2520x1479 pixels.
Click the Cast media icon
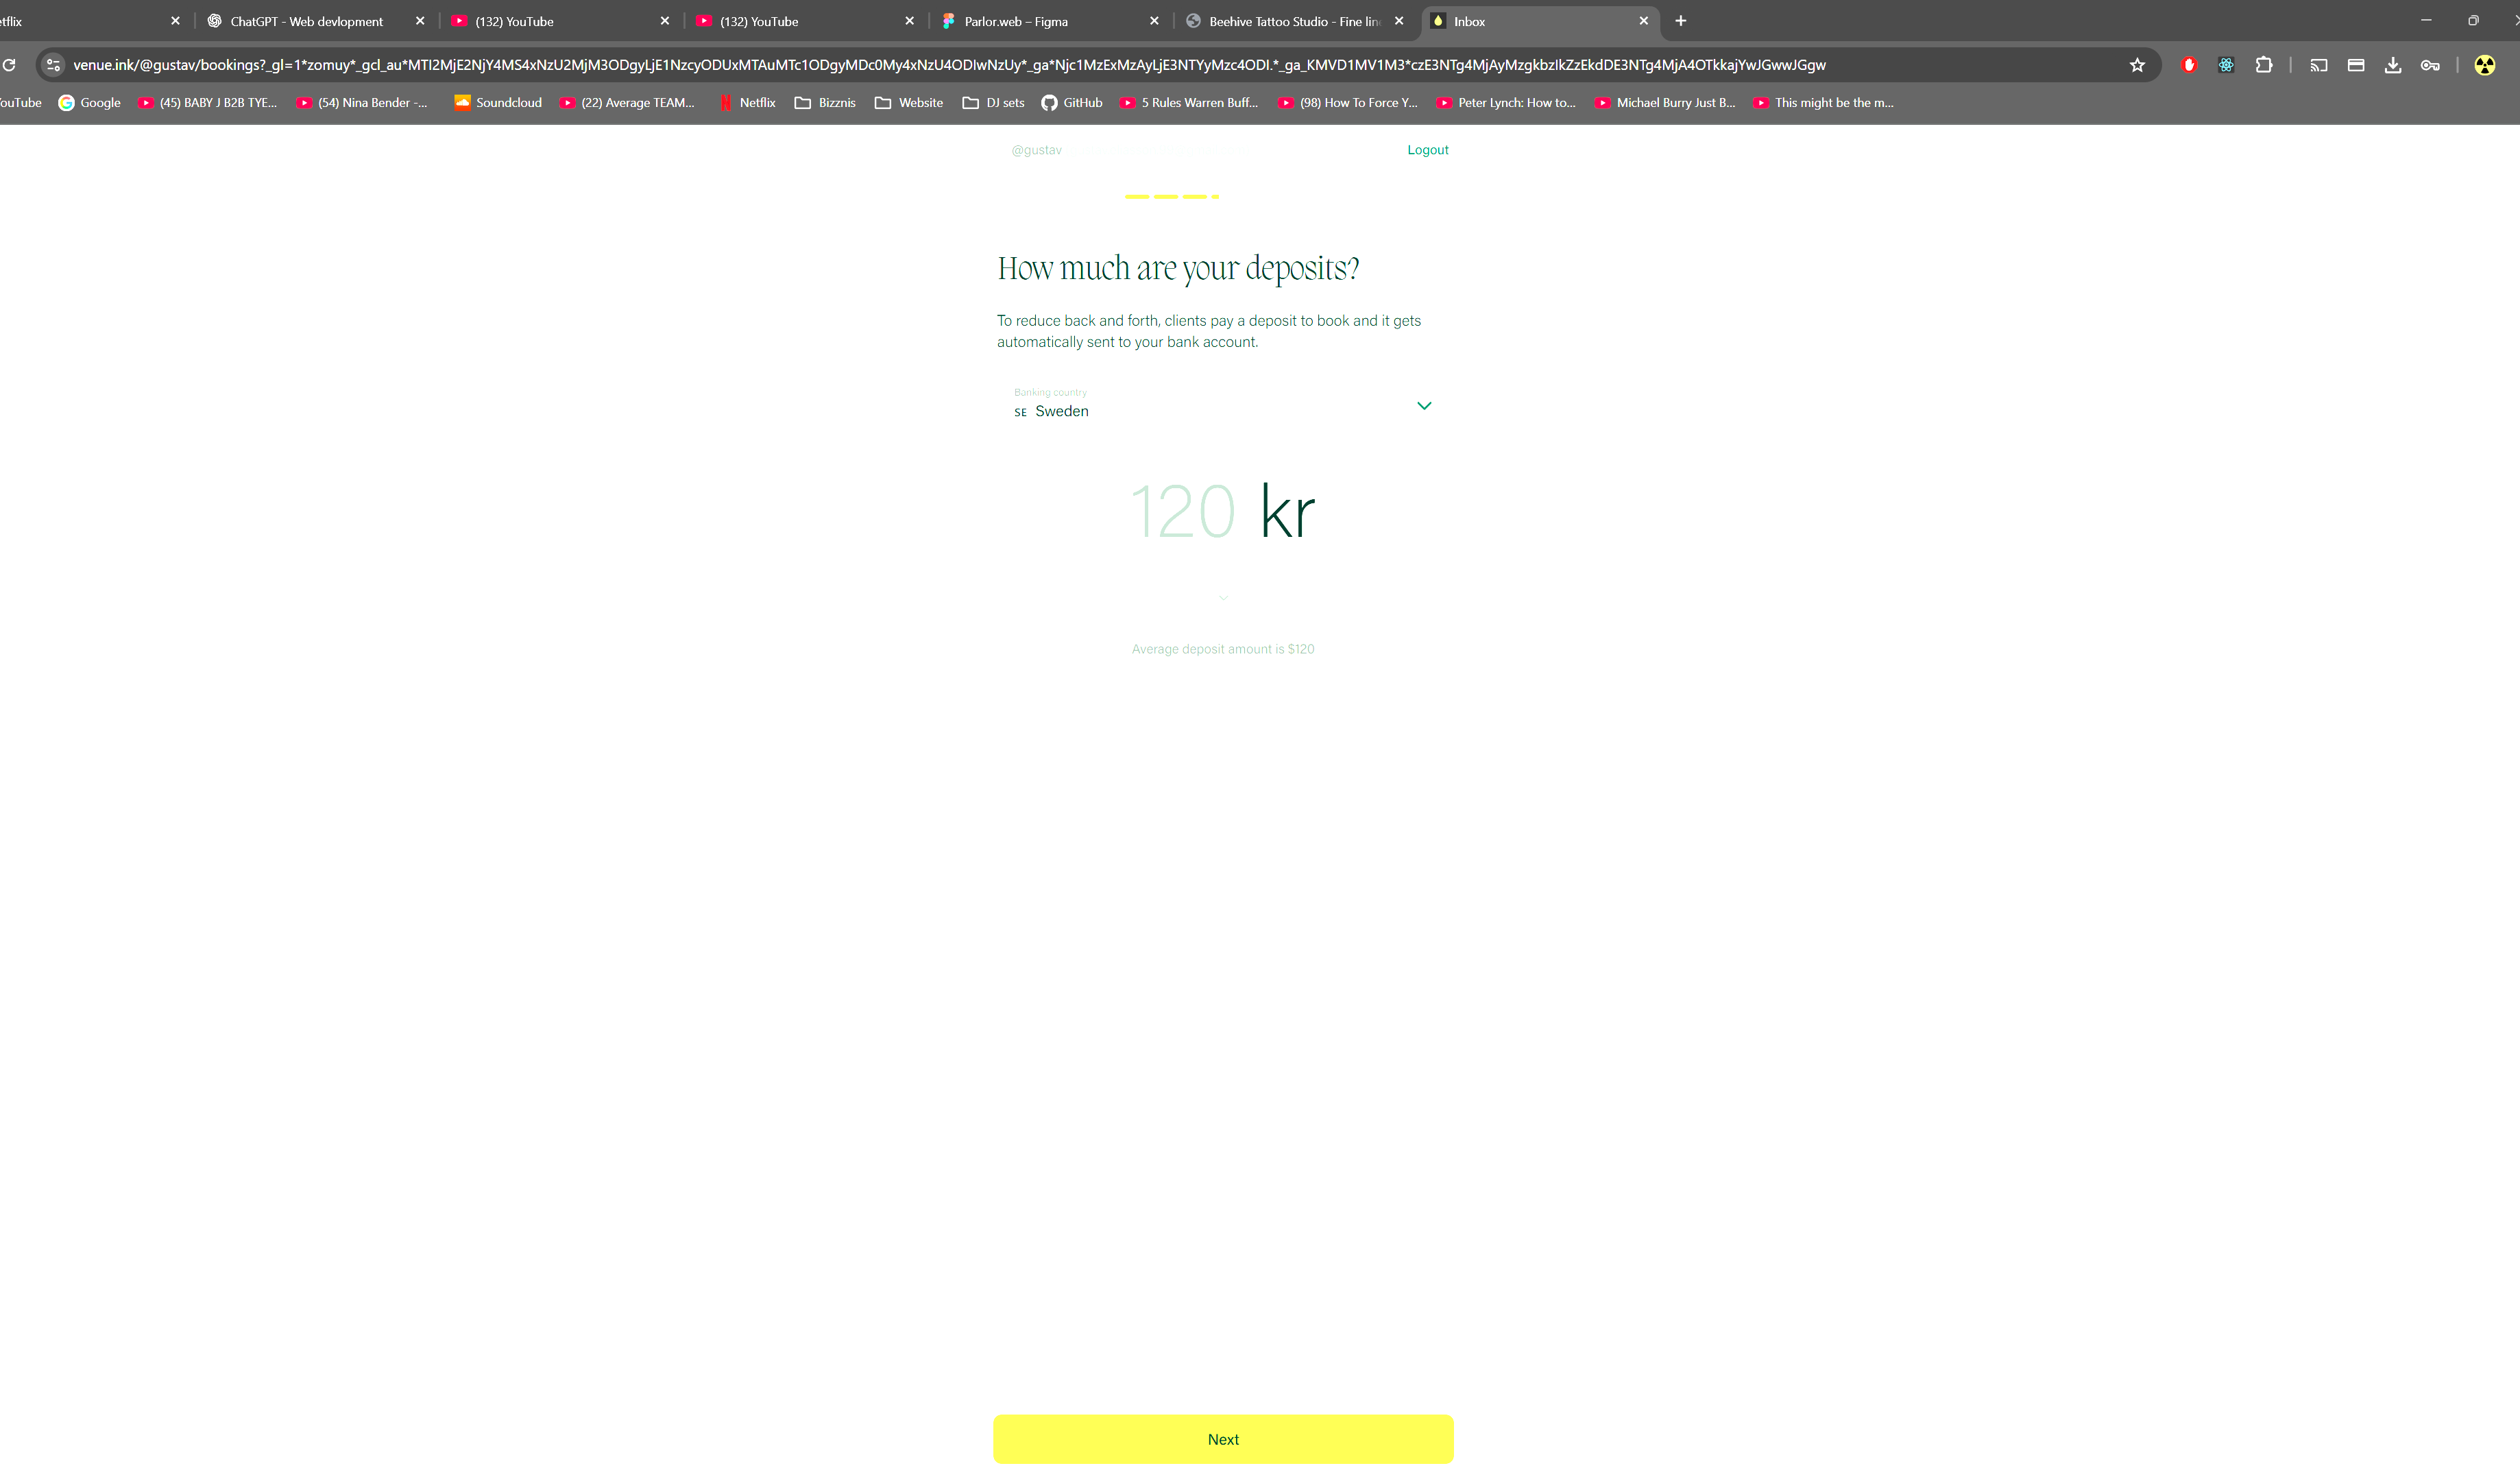click(2318, 65)
